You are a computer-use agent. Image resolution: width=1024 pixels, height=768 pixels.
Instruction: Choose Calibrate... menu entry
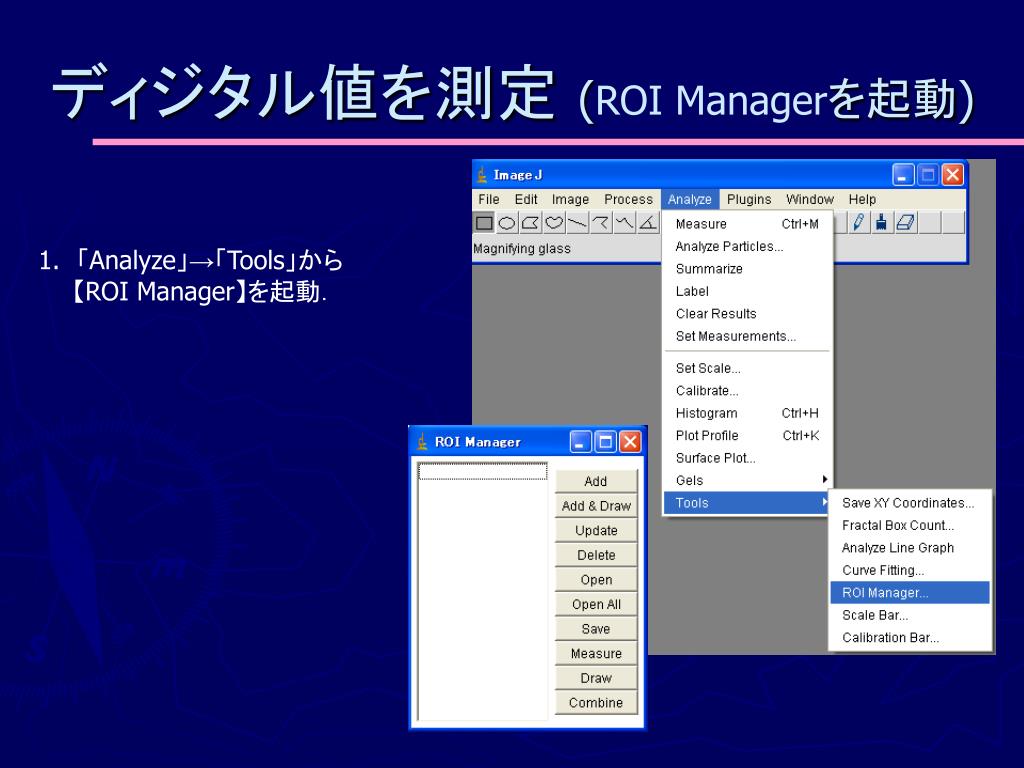pos(748,391)
